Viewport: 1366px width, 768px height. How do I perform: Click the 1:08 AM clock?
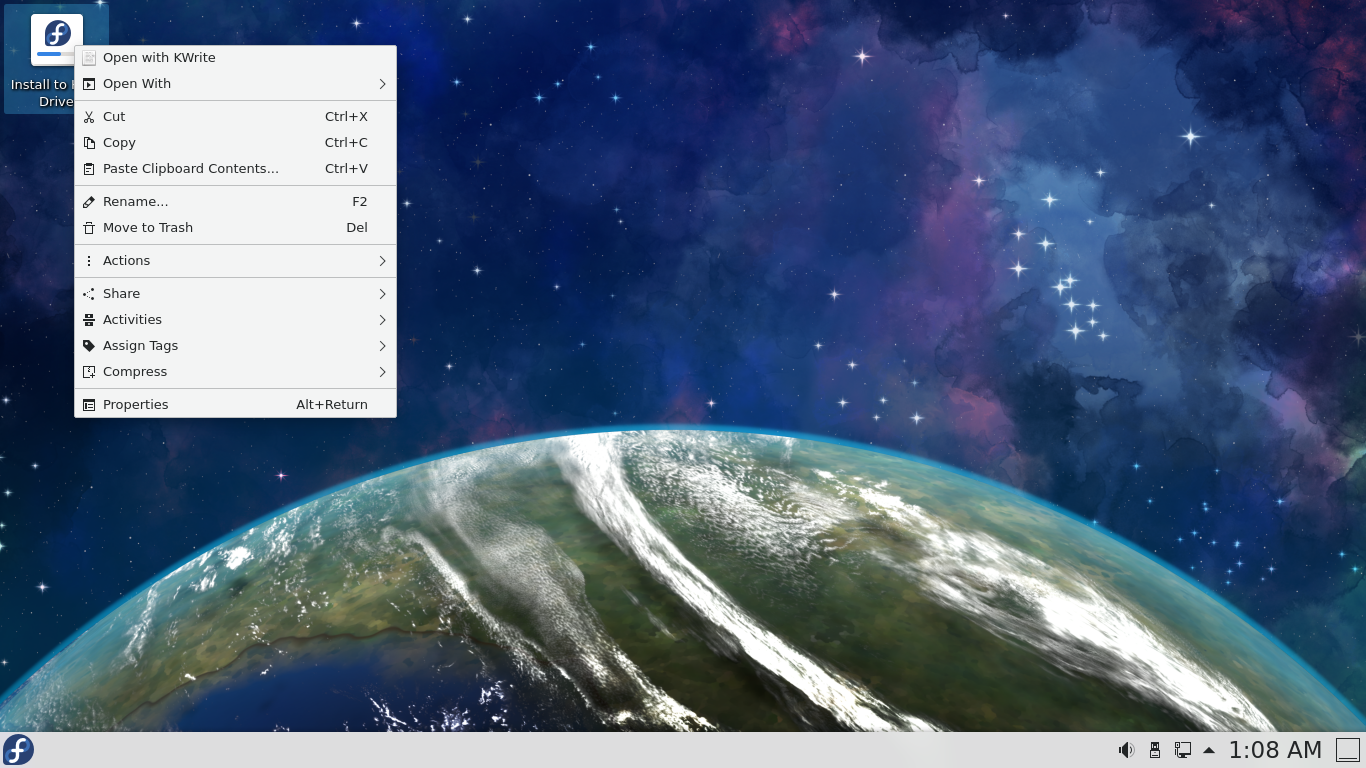click(1275, 750)
